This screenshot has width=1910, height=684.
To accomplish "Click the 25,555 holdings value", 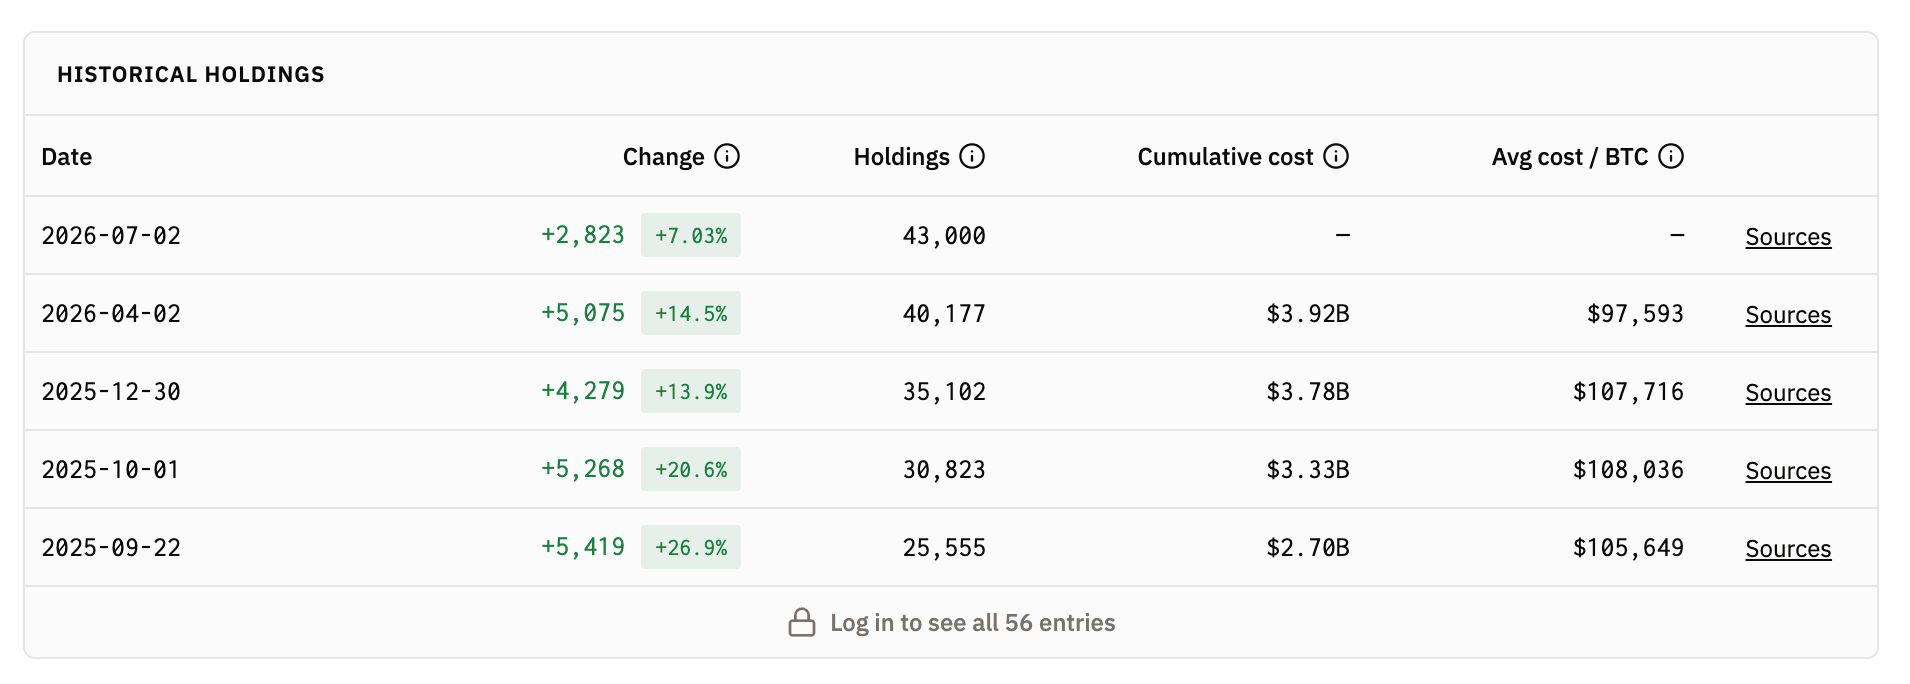I will 944,548.
